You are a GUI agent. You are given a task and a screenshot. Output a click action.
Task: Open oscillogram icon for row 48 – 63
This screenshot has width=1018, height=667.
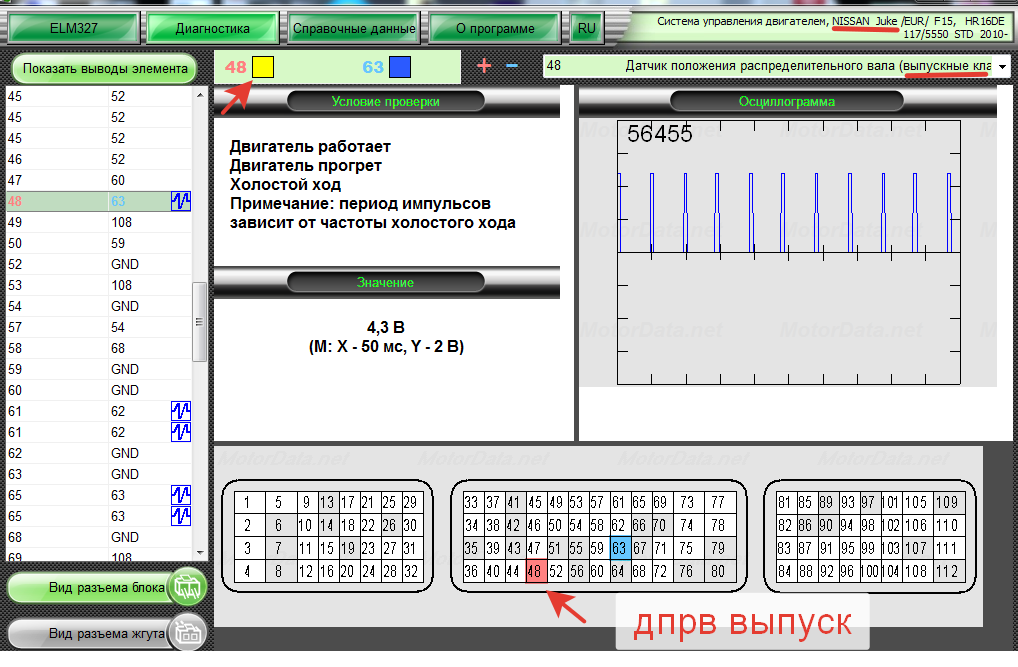pos(180,201)
